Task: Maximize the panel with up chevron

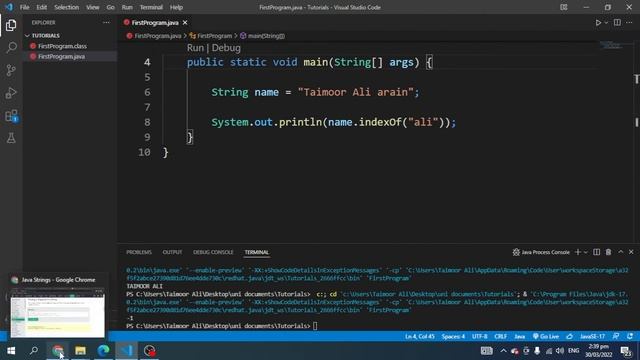Action: [620, 252]
